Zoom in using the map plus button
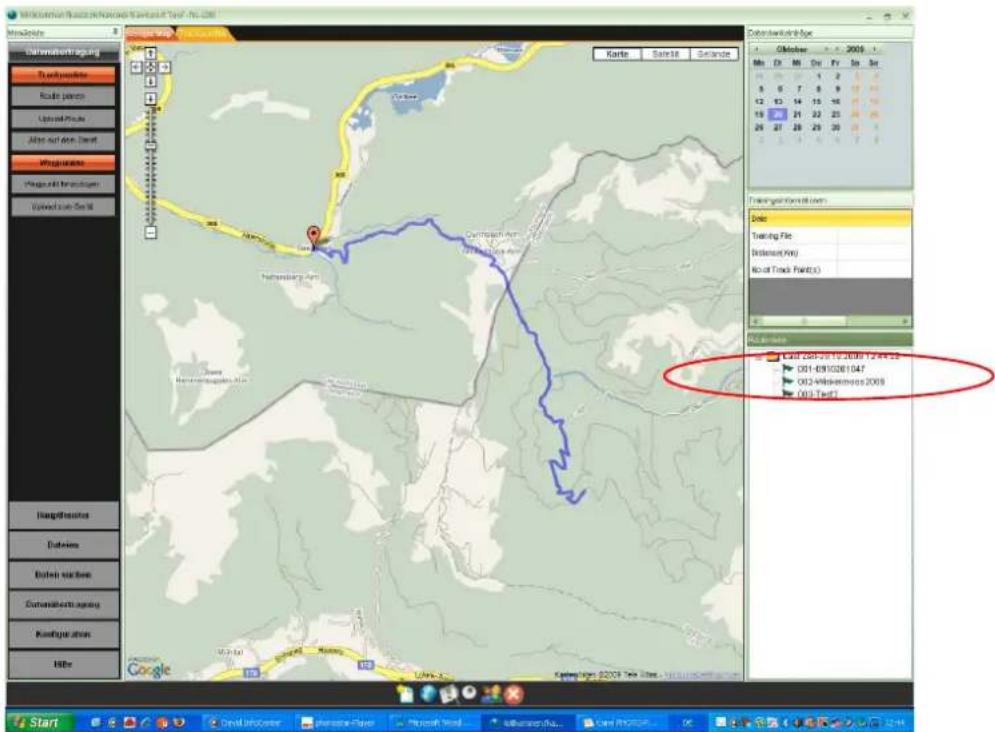Viewport: 995px width, 732px height. pyautogui.click(x=150, y=98)
